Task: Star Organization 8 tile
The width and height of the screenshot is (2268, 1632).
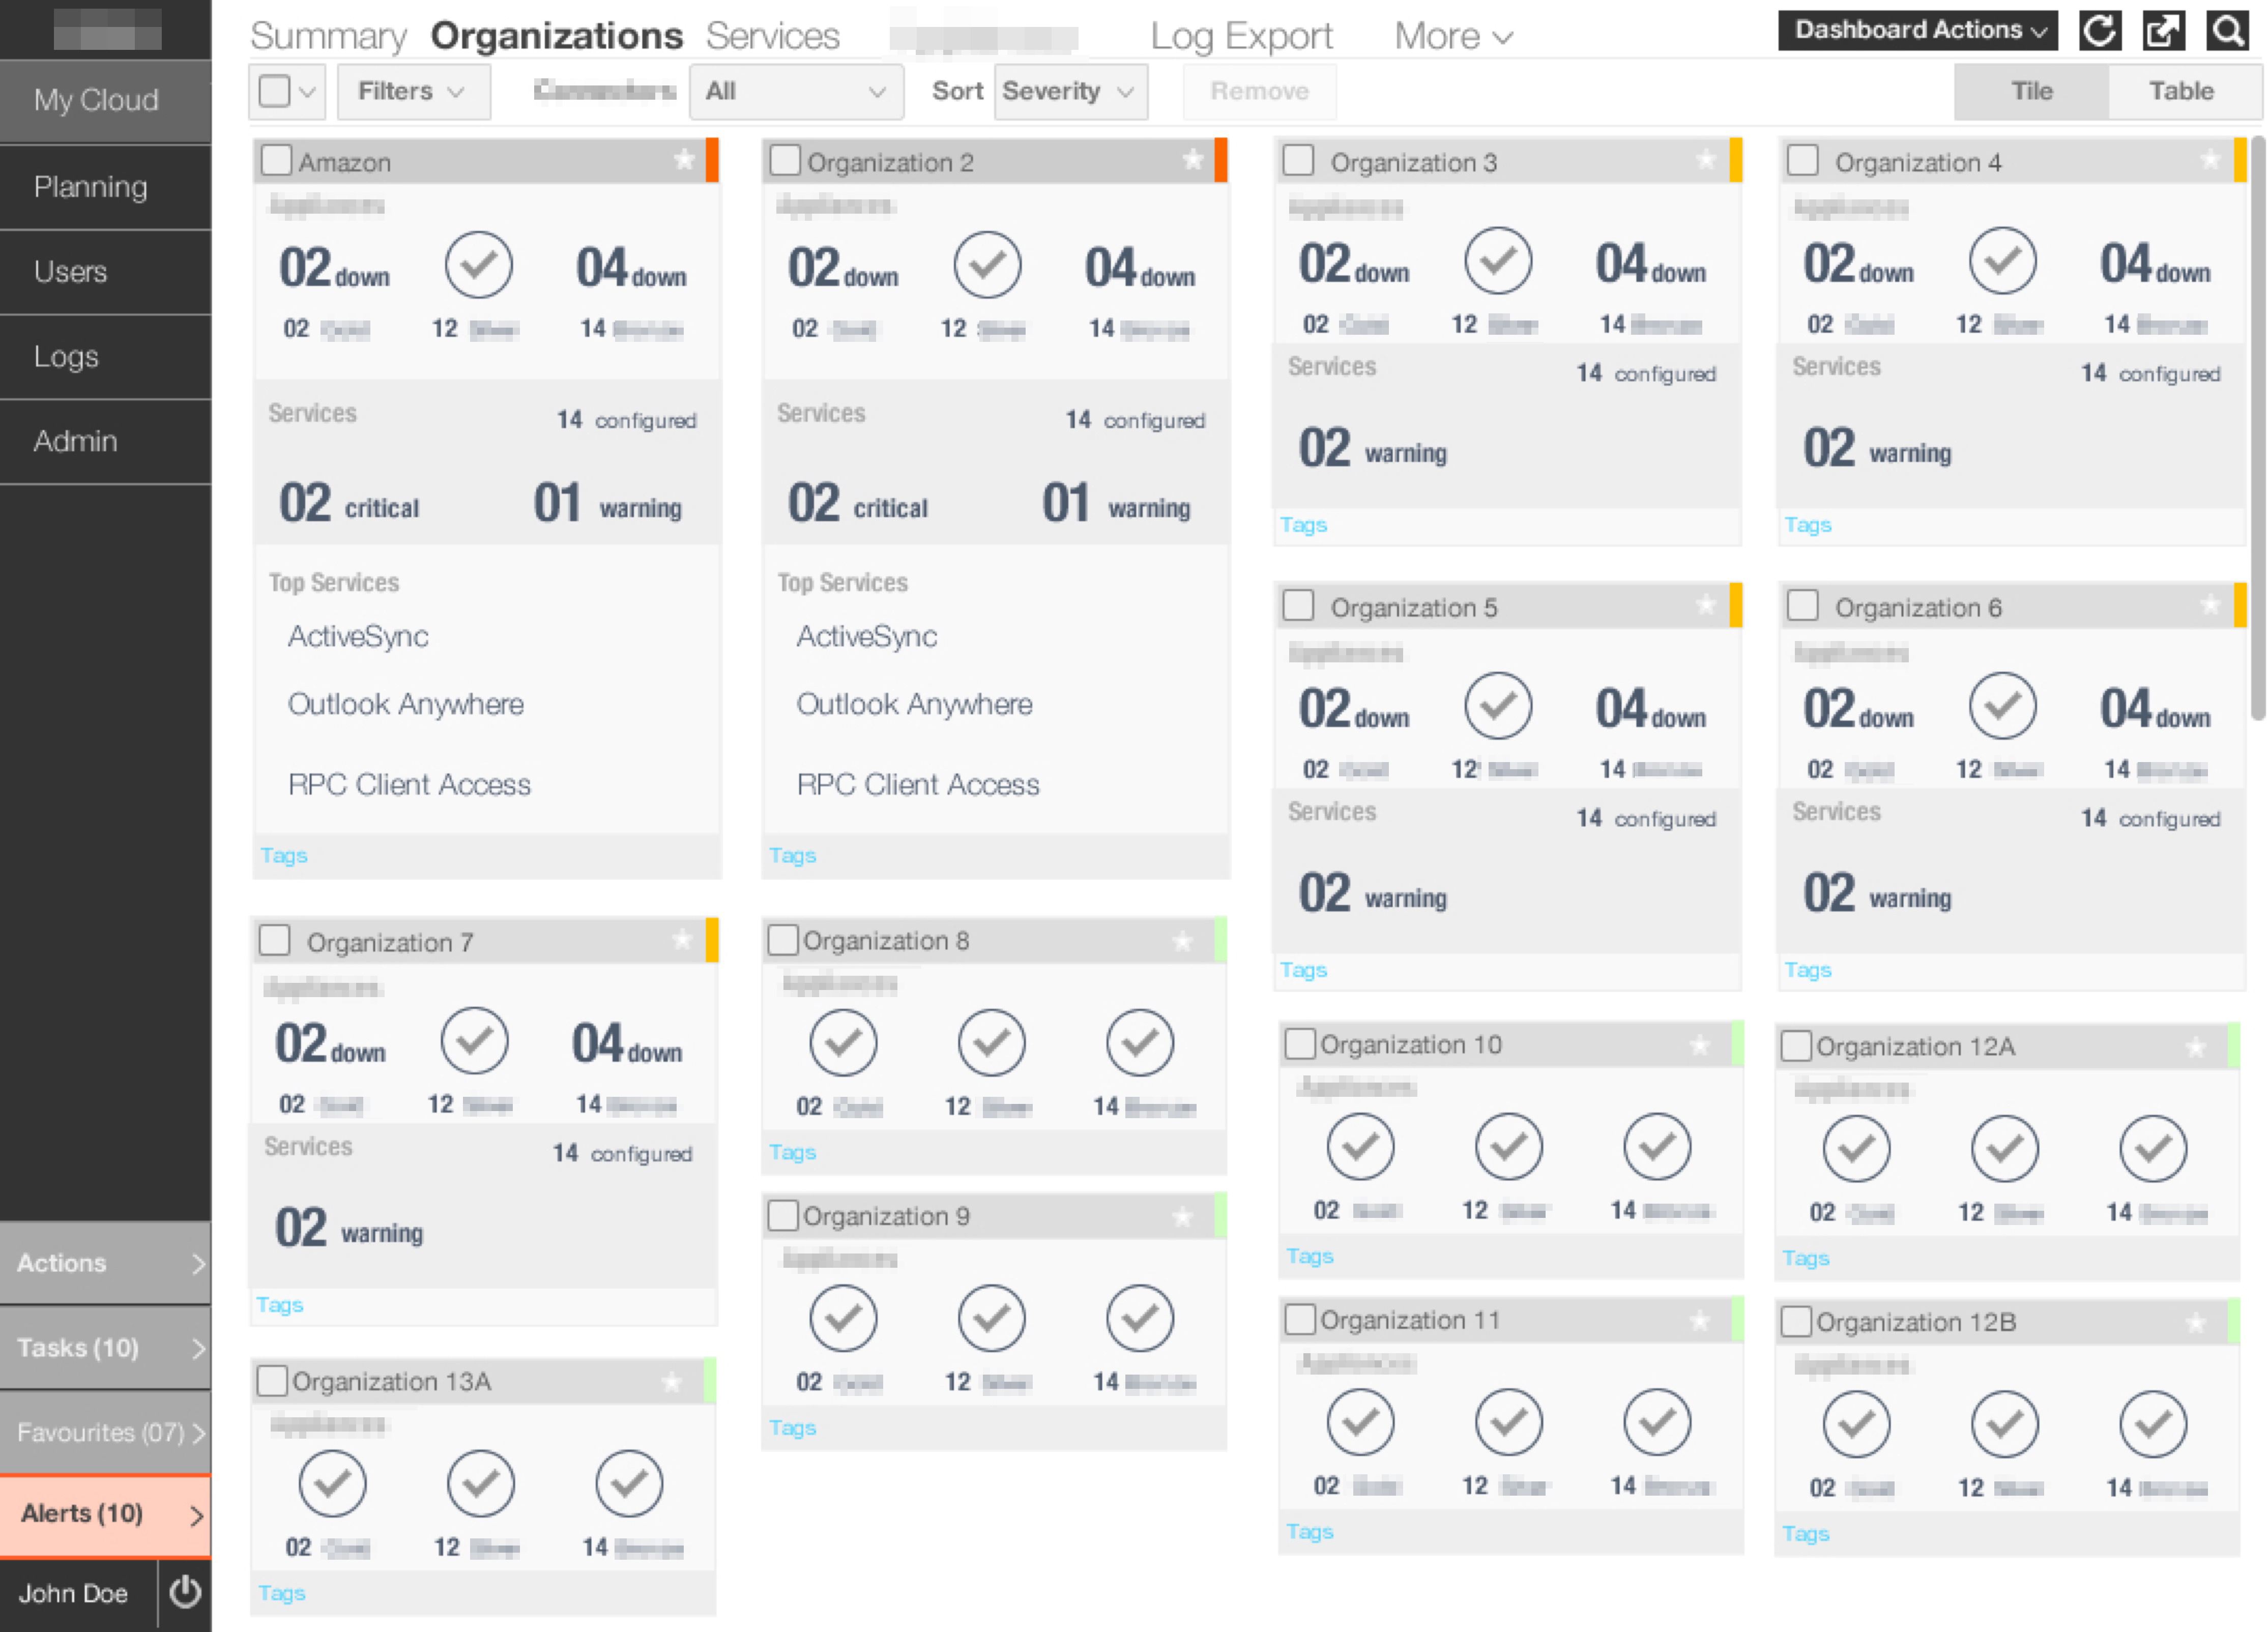Action: (1183, 941)
